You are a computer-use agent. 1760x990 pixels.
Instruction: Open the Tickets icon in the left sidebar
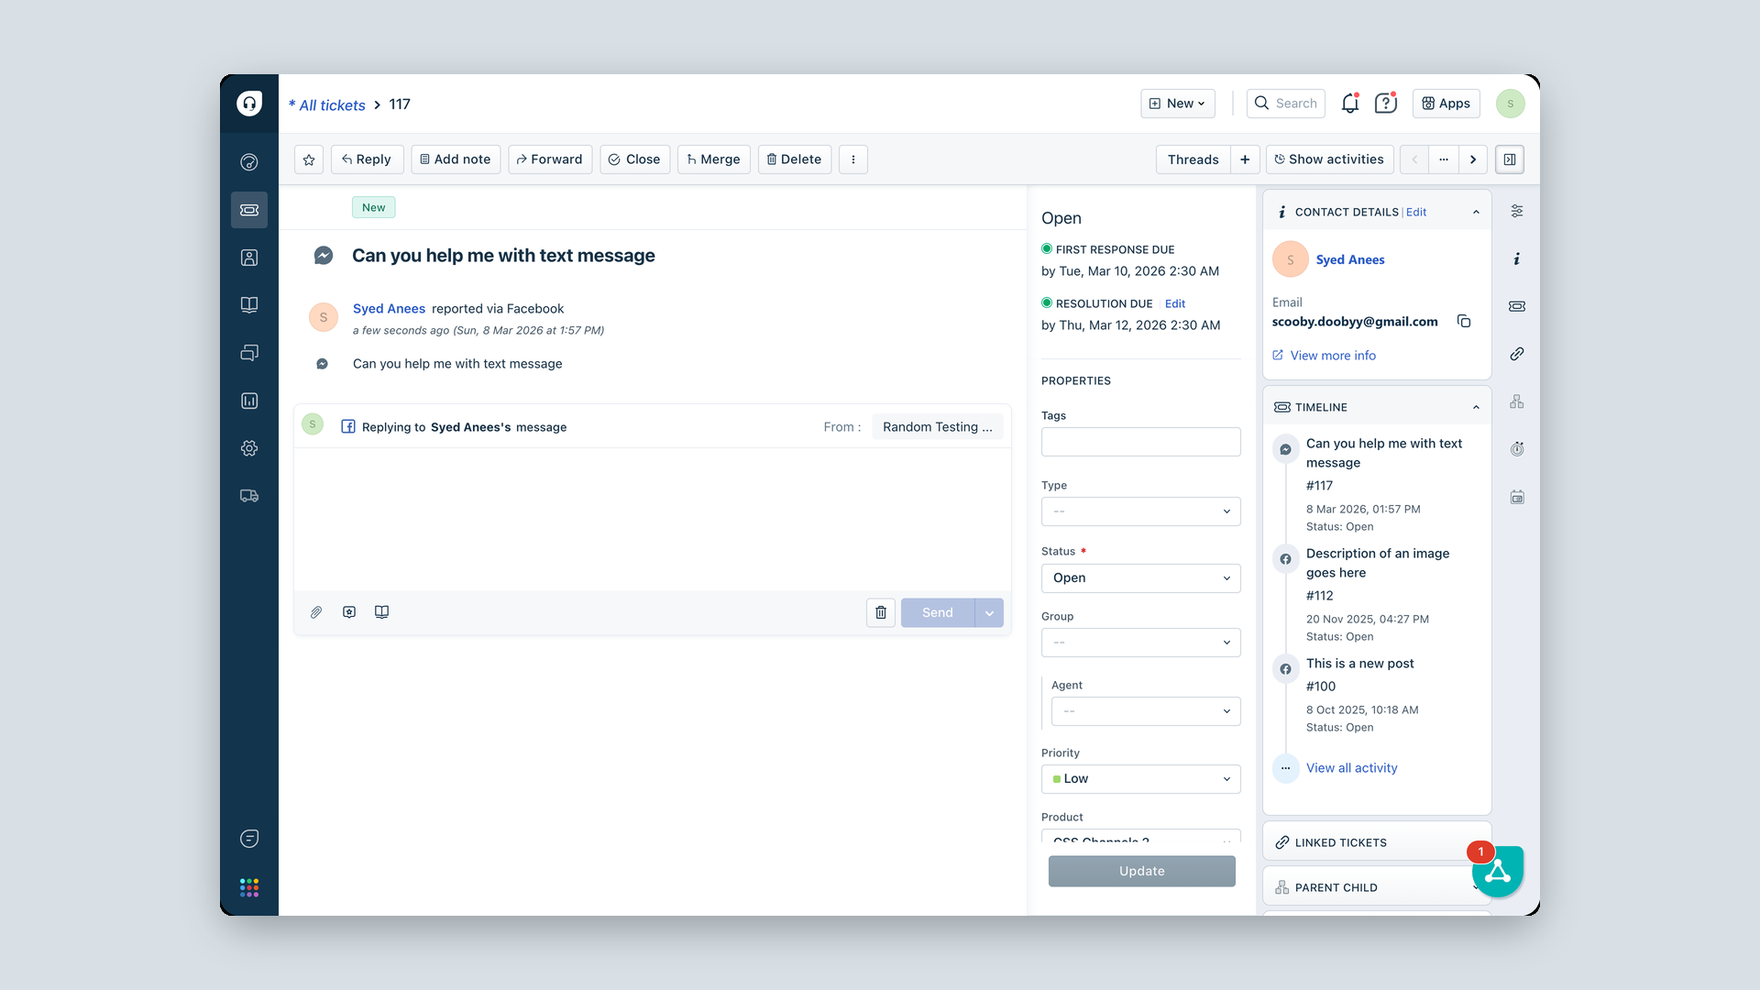tap(249, 210)
